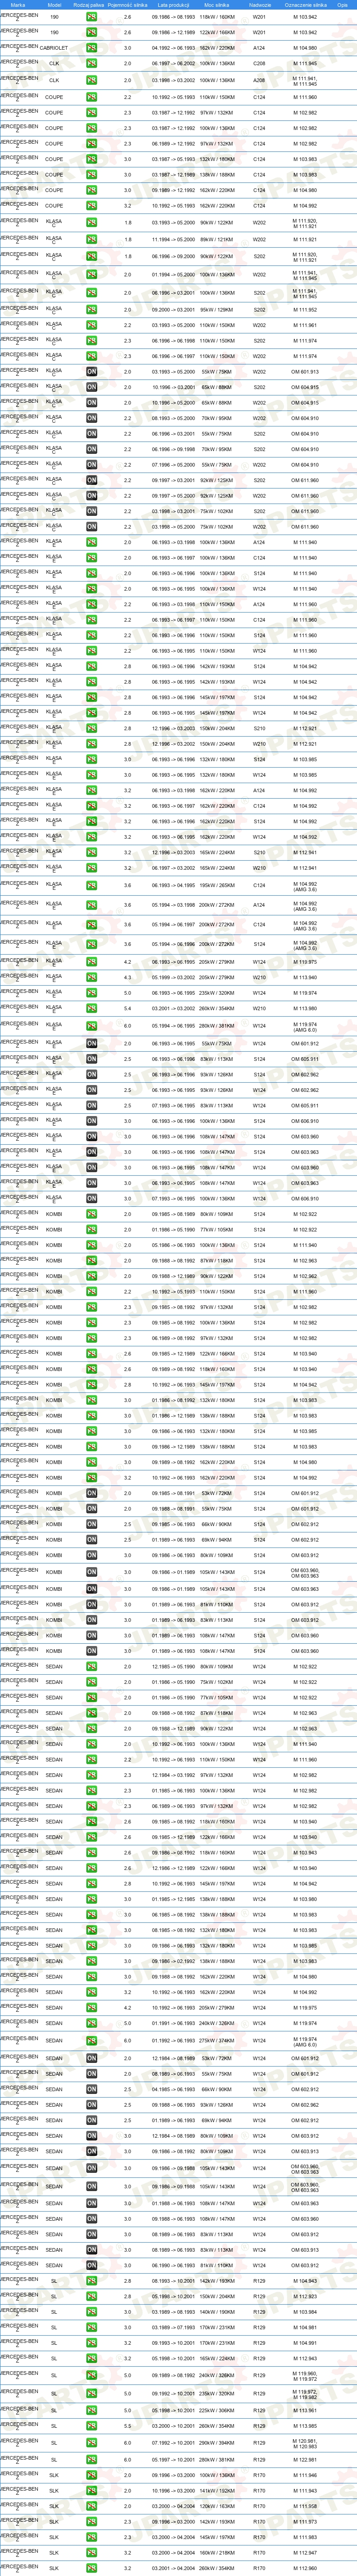Viewport: 357px width, 2576px height.
Task: Click petrol icon in SLK M 111.983 row
Action: (91, 2537)
